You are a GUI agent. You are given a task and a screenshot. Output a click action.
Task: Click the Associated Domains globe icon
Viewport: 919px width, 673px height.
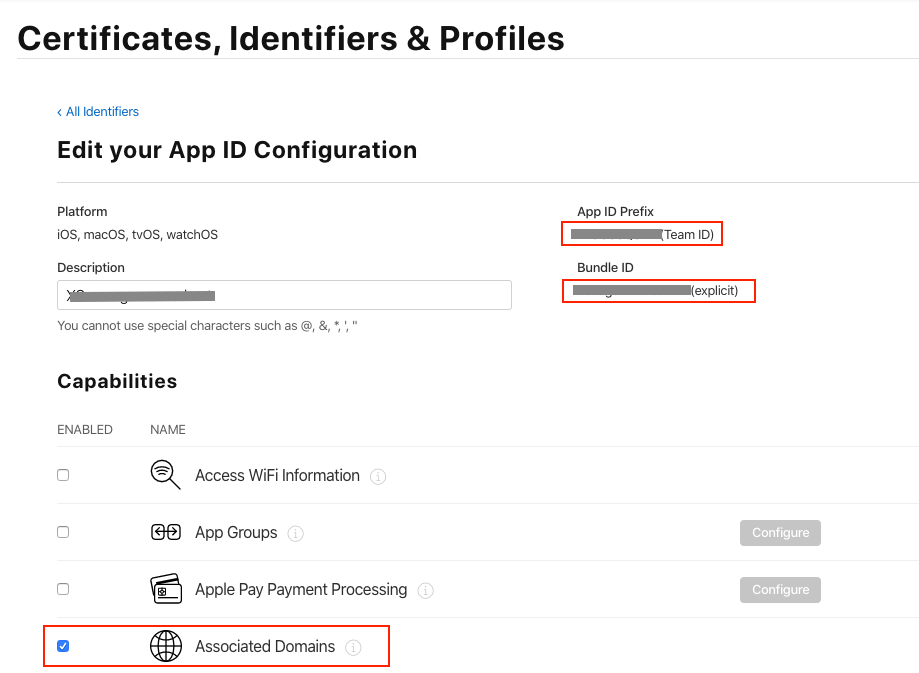(x=165, y=646)
